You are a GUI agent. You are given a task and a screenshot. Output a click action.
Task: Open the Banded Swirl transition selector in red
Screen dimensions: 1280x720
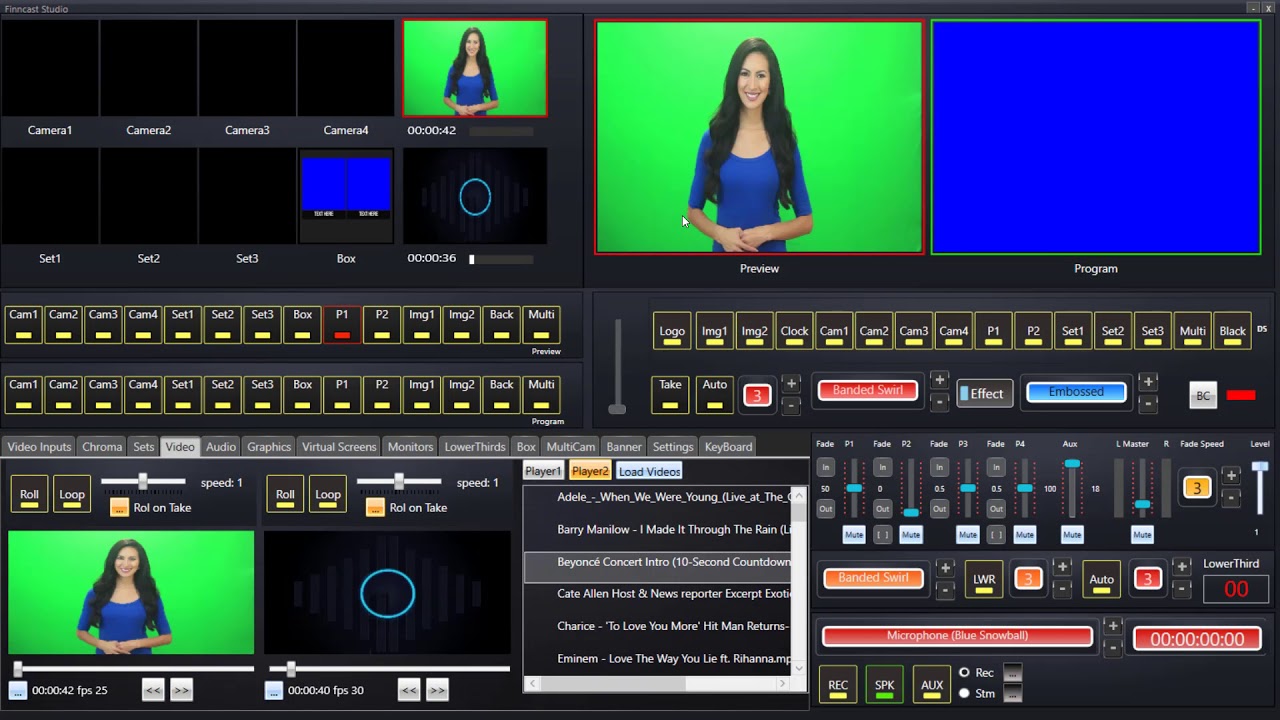coord(868,391)
